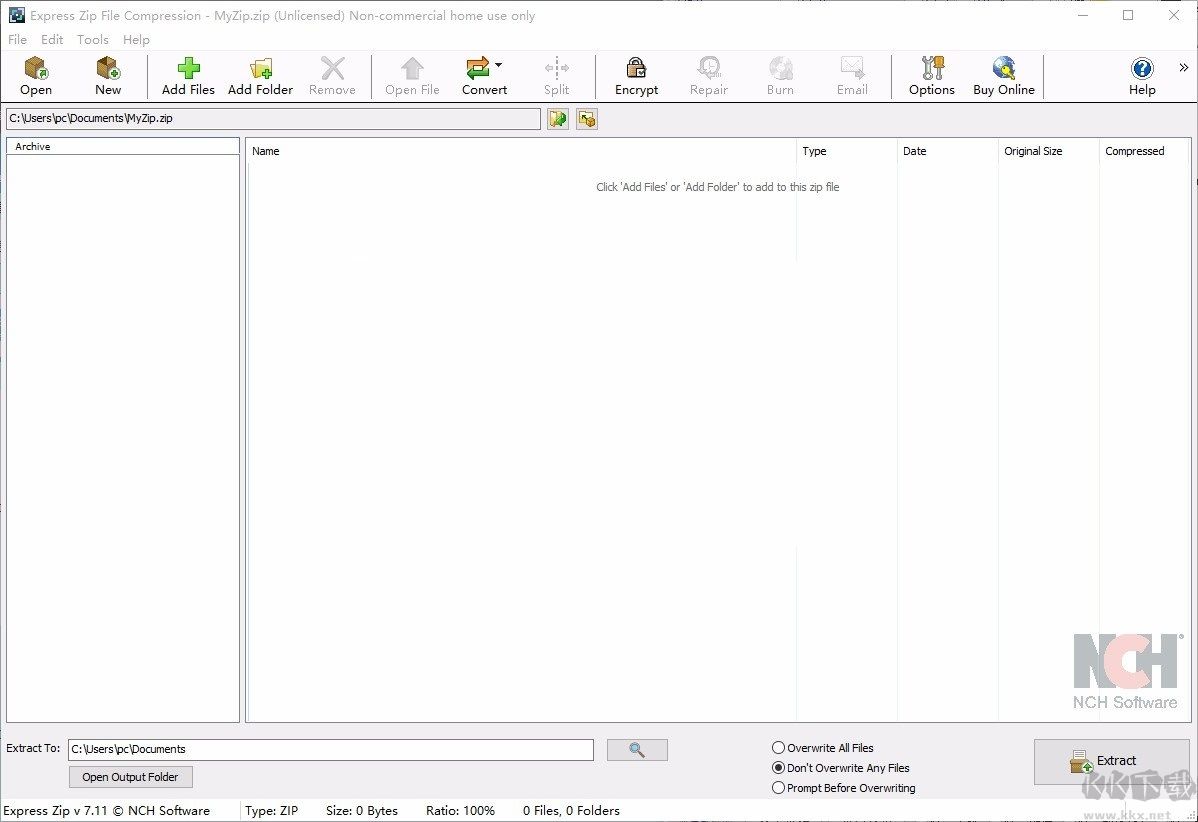The height and width of the screenshot is (822, 1198).
Task: Select the Overwrite All Files option
Action: (x=778, y=747)
